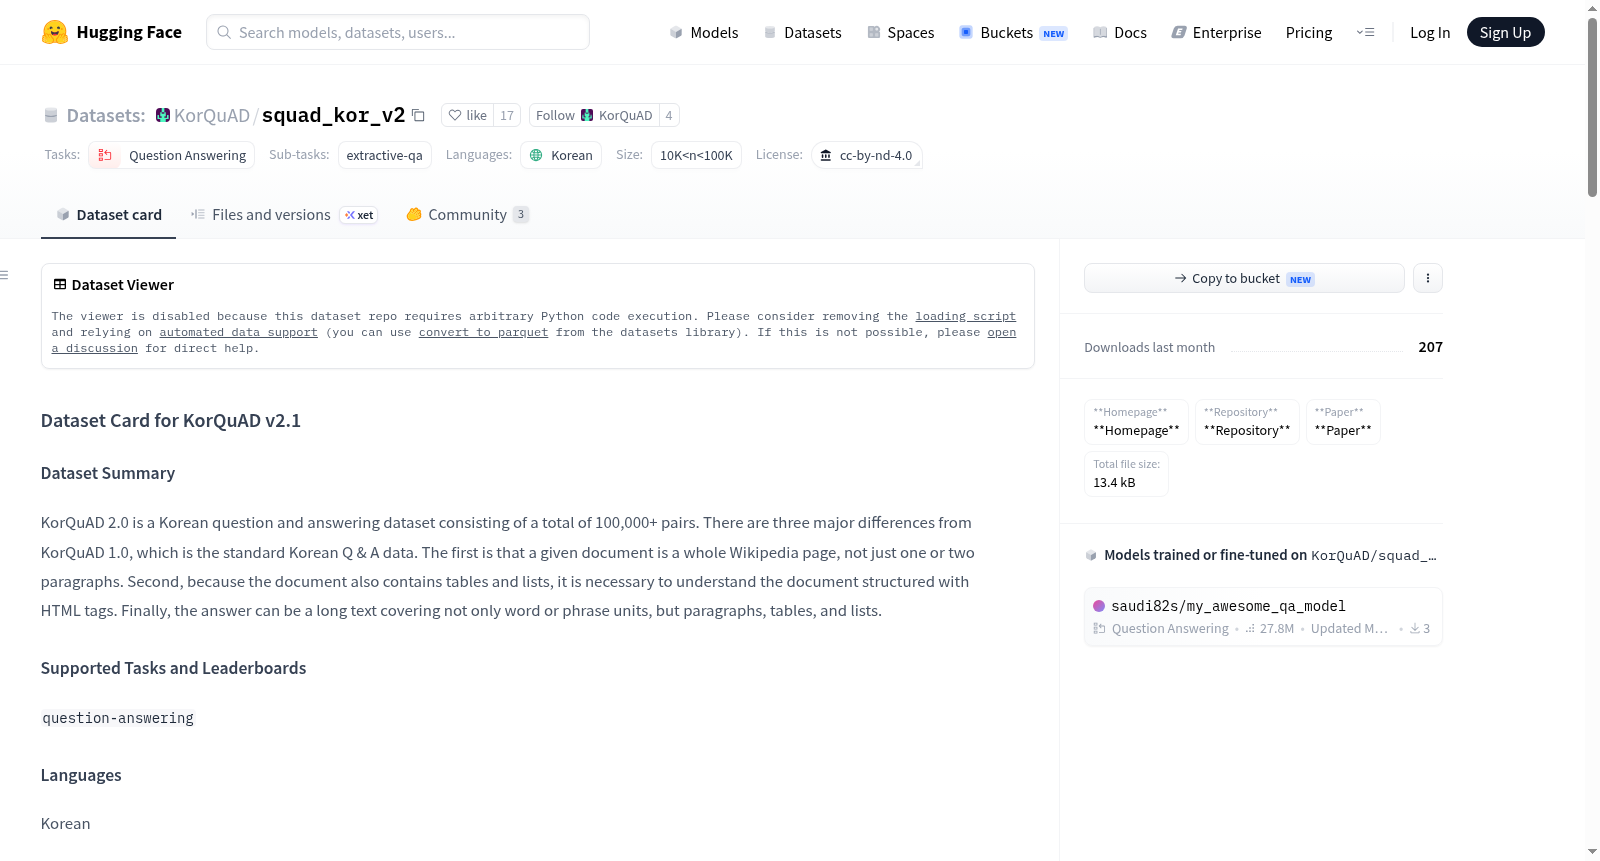1600x861 pixels.
Task: Click the copy dataset name icon
Action: tap(419, 115)
